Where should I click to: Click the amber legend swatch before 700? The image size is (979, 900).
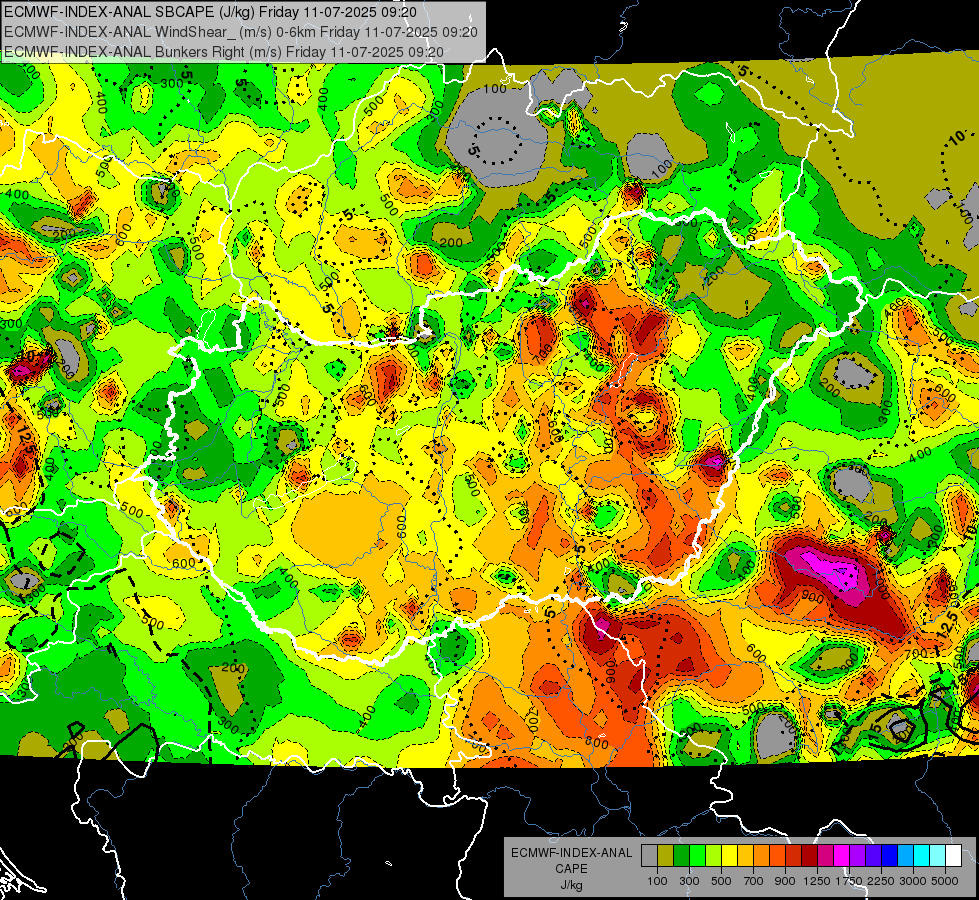[745, 855]
